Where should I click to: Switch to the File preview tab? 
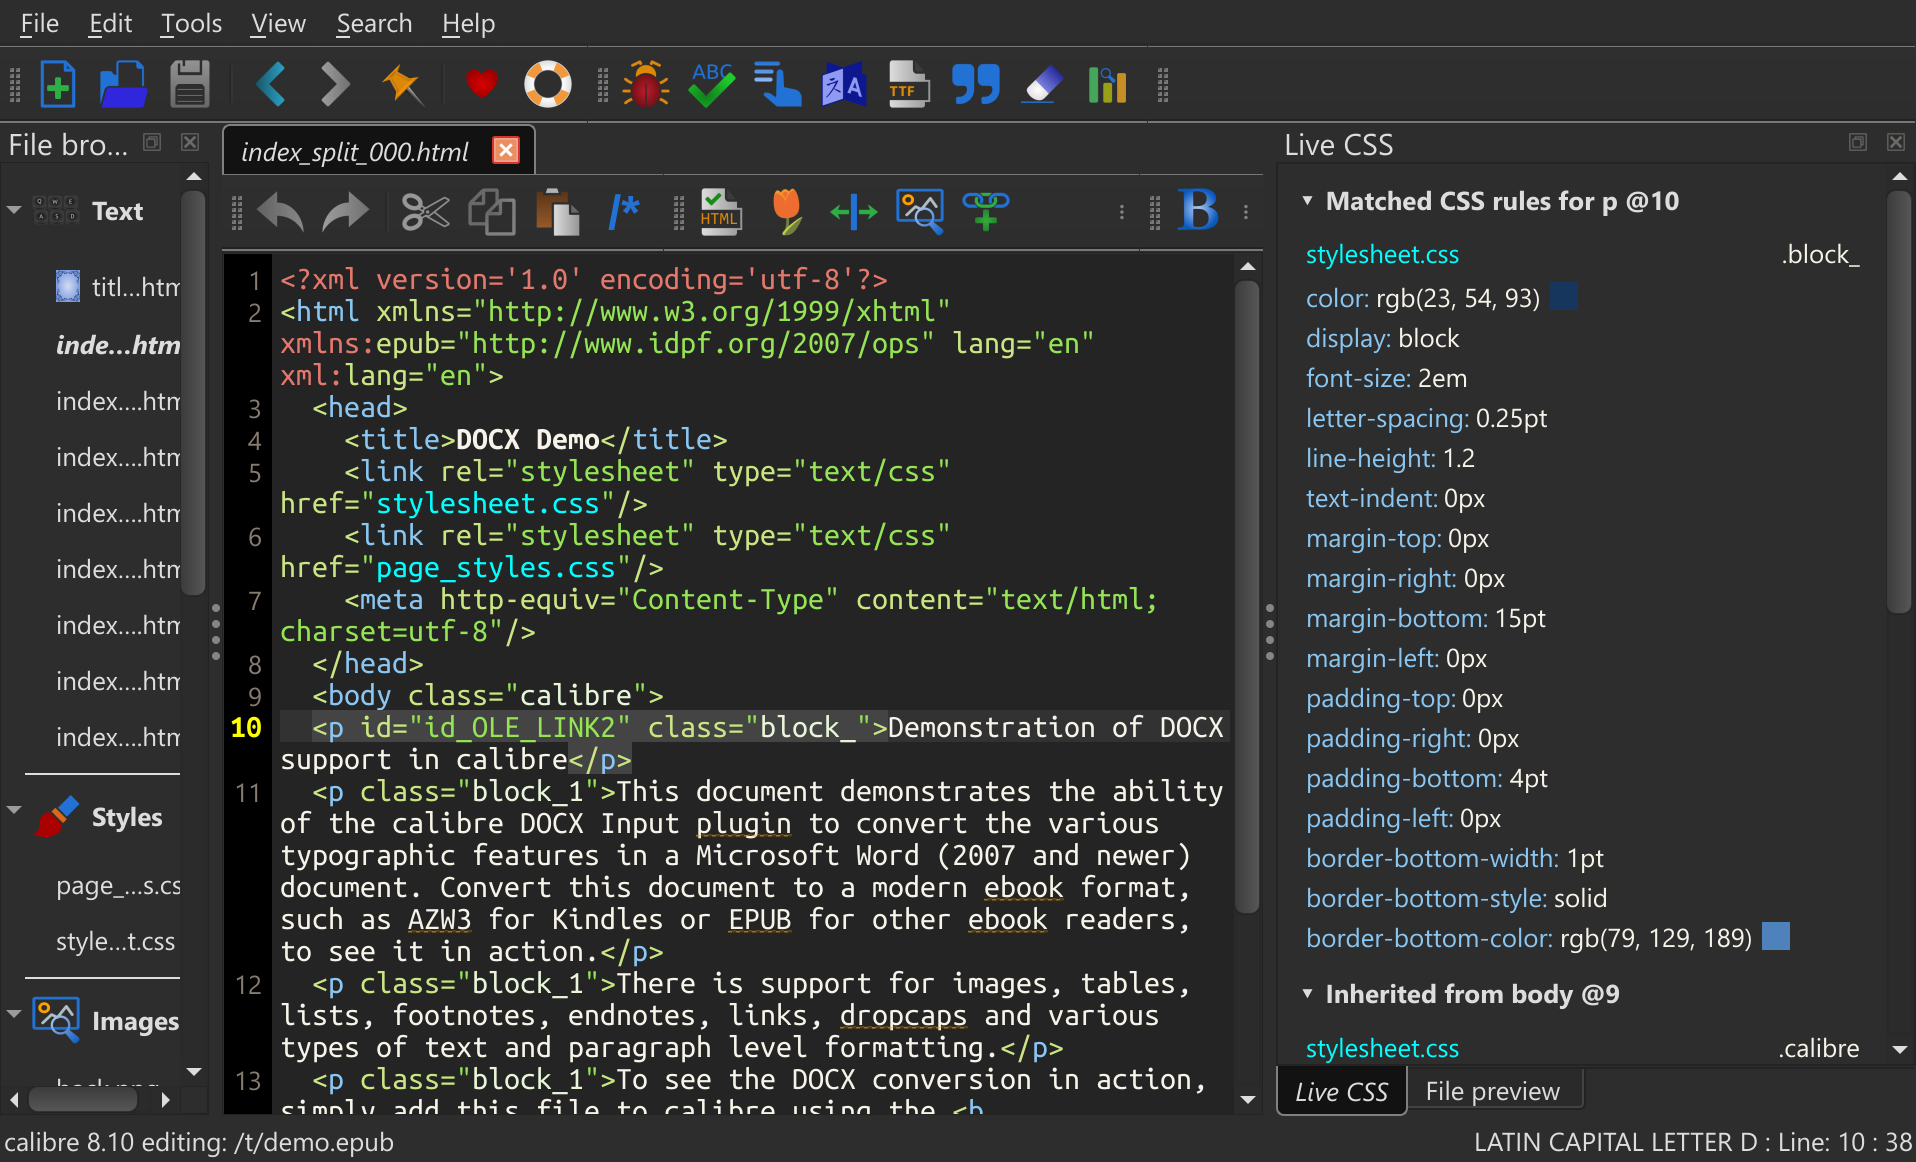point(1492,1091)
